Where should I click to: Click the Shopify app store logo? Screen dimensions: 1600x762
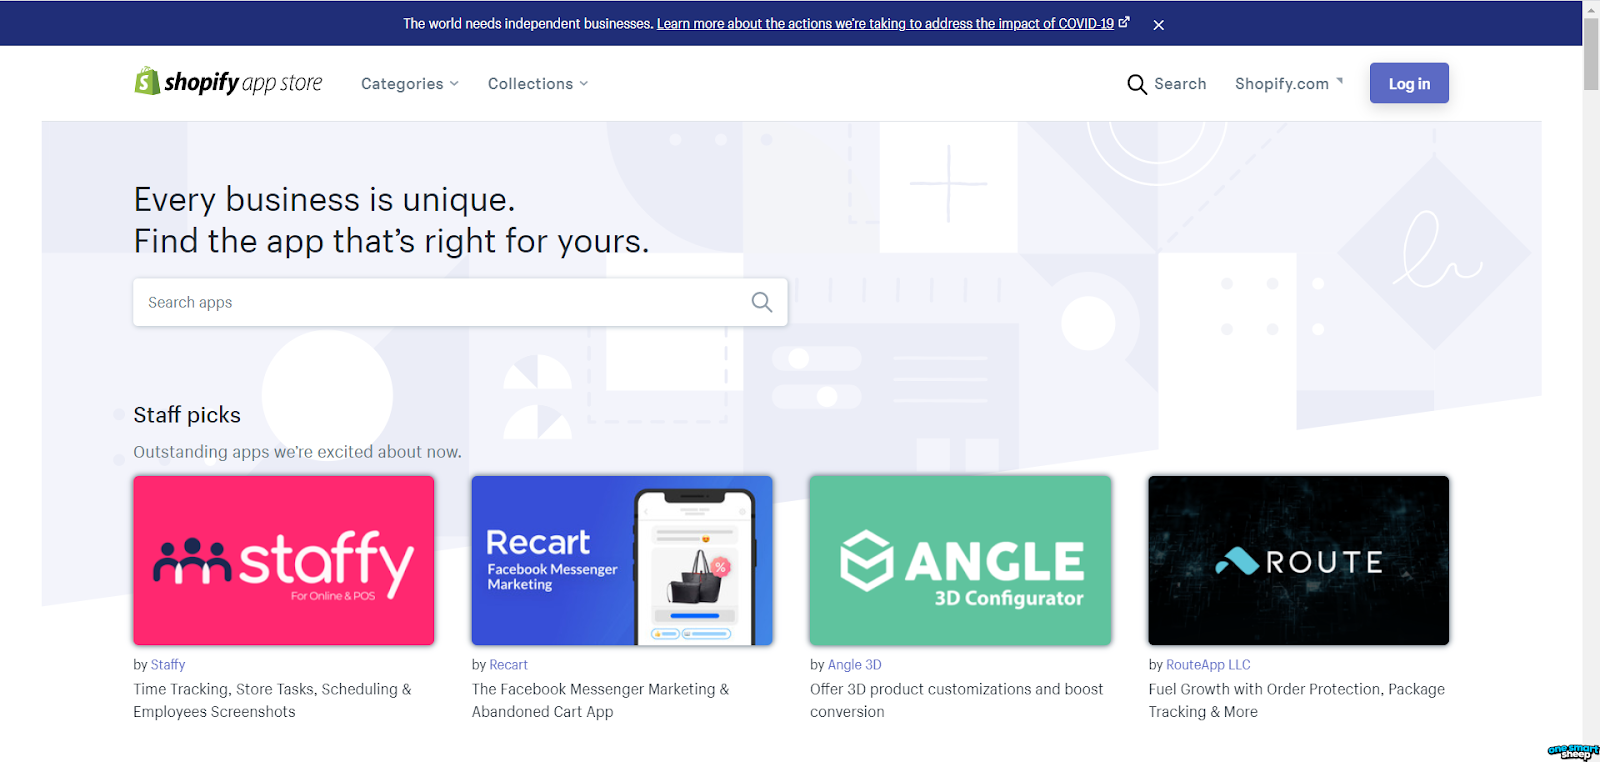(228, 82)
